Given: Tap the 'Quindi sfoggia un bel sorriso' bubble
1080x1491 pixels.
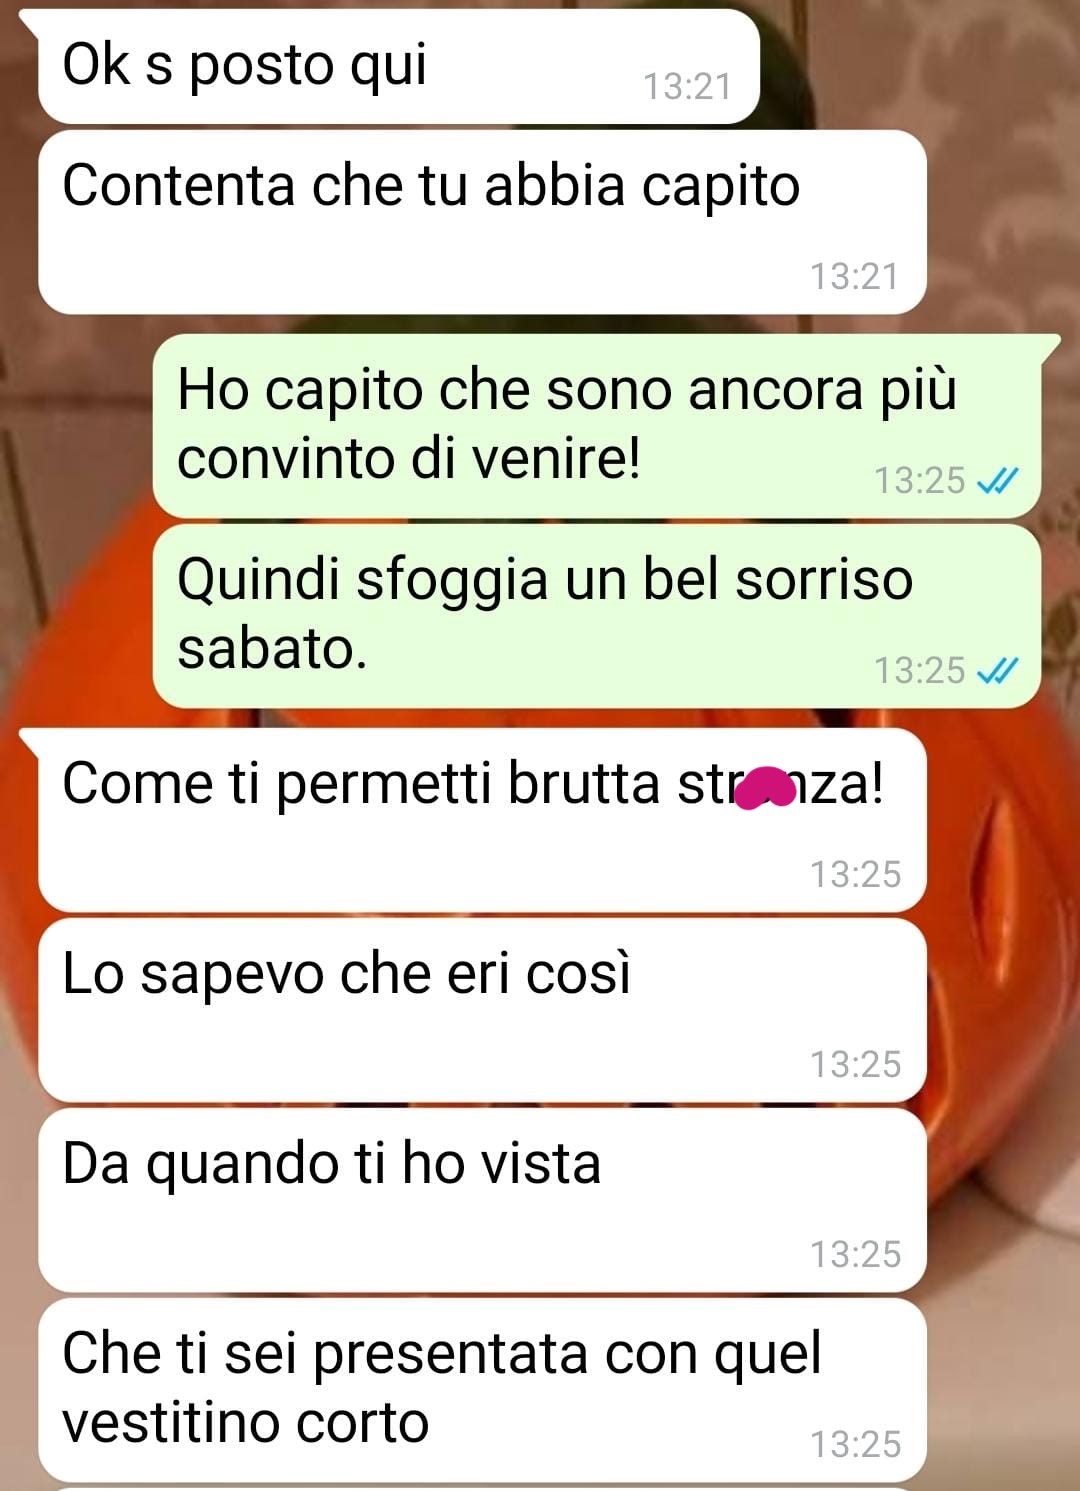Looking at the screenshot, I should pos(597,616).
